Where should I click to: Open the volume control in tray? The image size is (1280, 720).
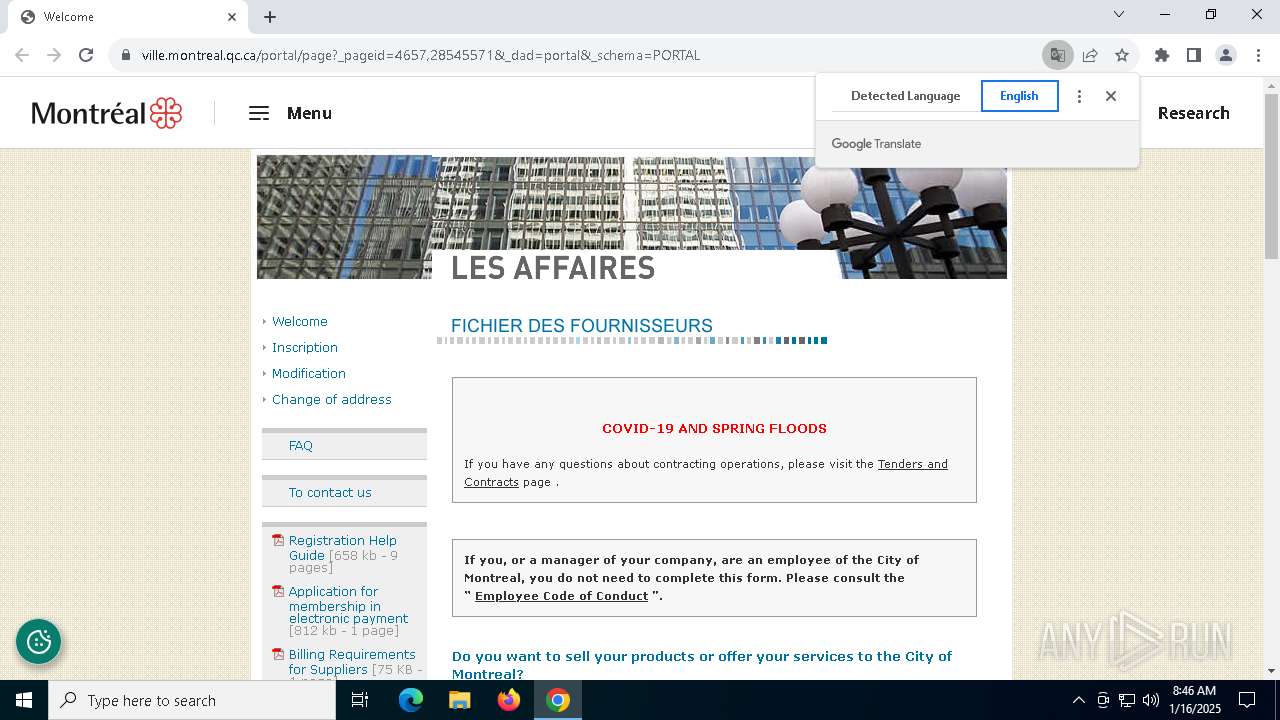click(1151, 700)
